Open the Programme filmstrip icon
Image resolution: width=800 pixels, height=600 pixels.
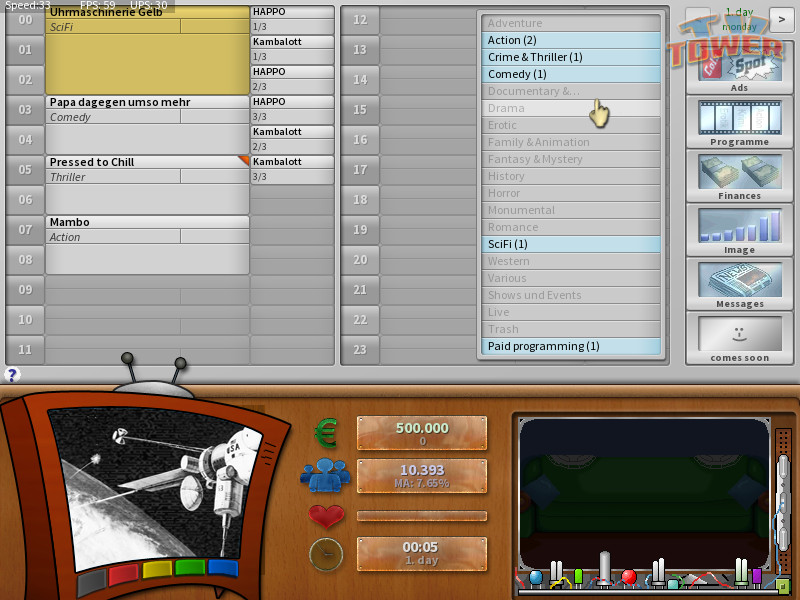[739, 122]
